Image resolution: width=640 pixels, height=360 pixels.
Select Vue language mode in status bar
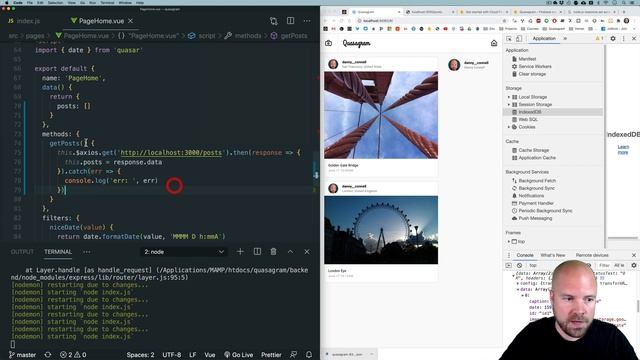click(210, 355)
